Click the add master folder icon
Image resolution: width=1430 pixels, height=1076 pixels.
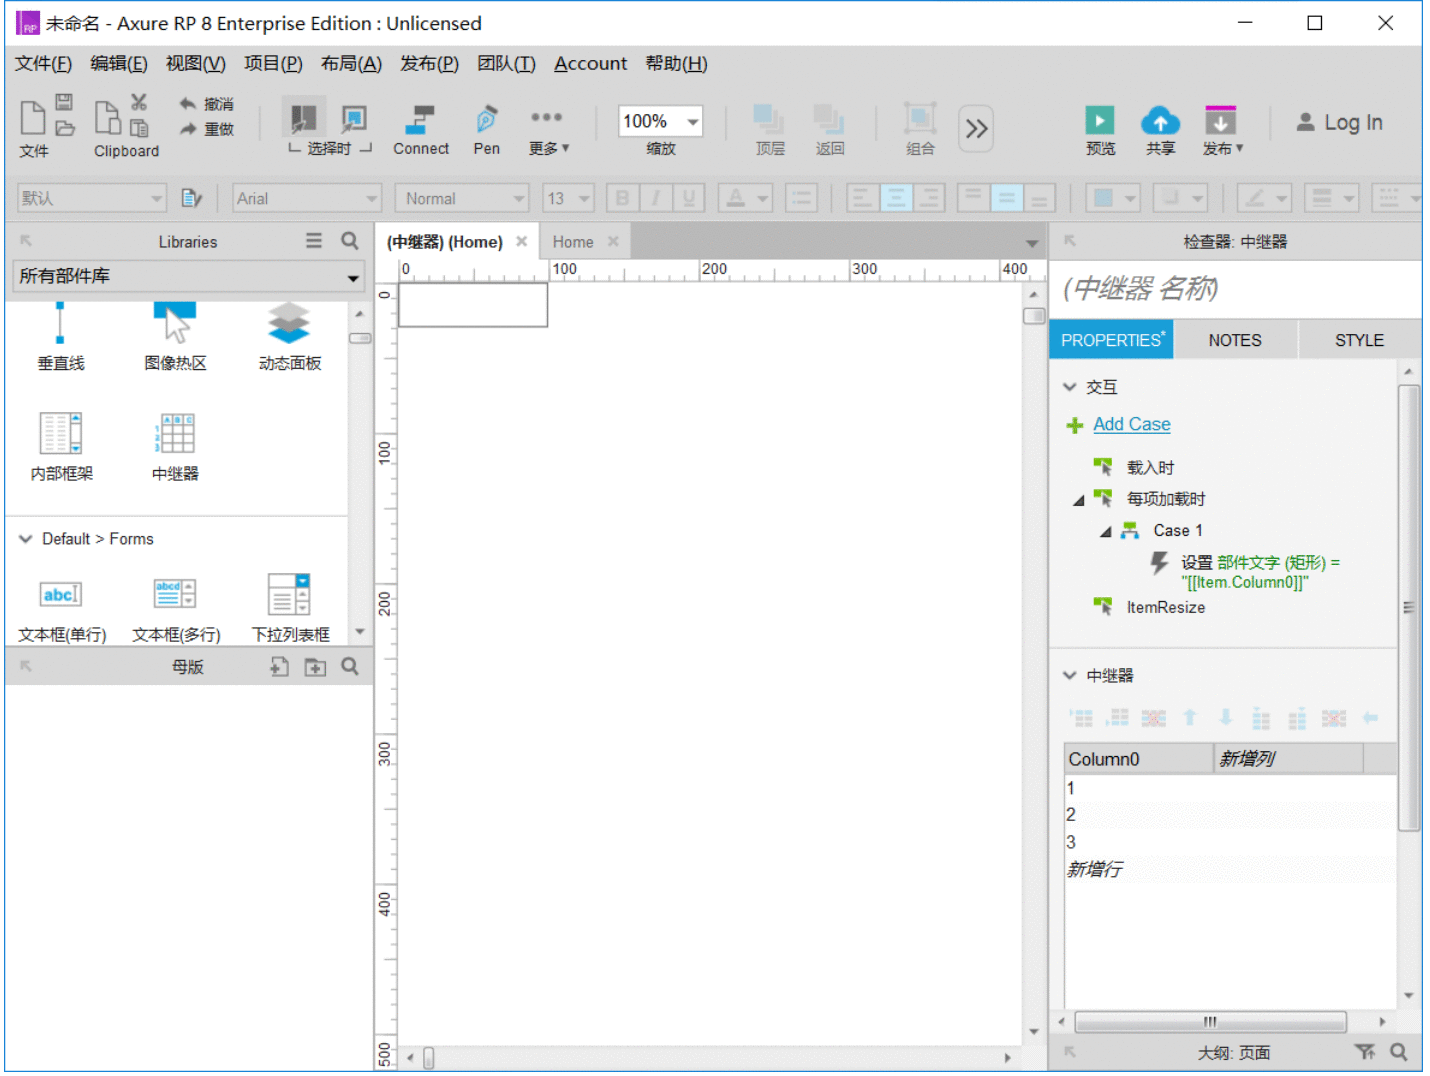[315, 666]
